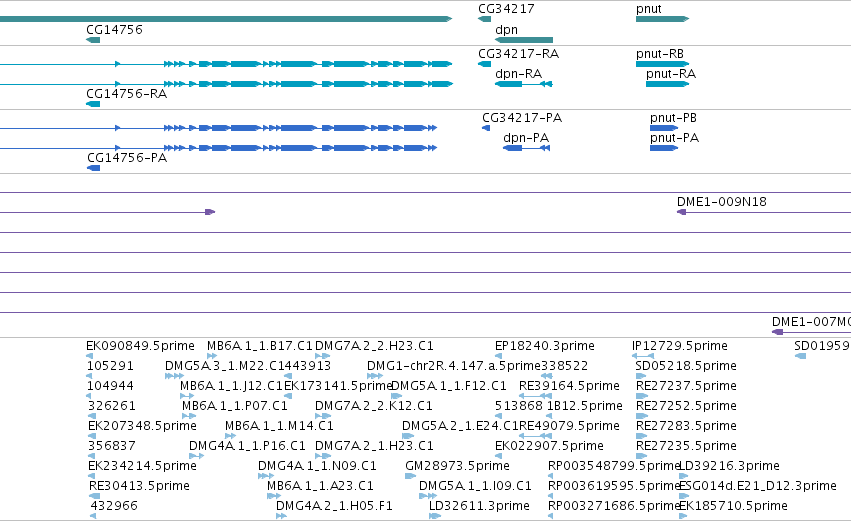
Task: Open EST label EP18240.3prime
Action: [x=544, y=346]
